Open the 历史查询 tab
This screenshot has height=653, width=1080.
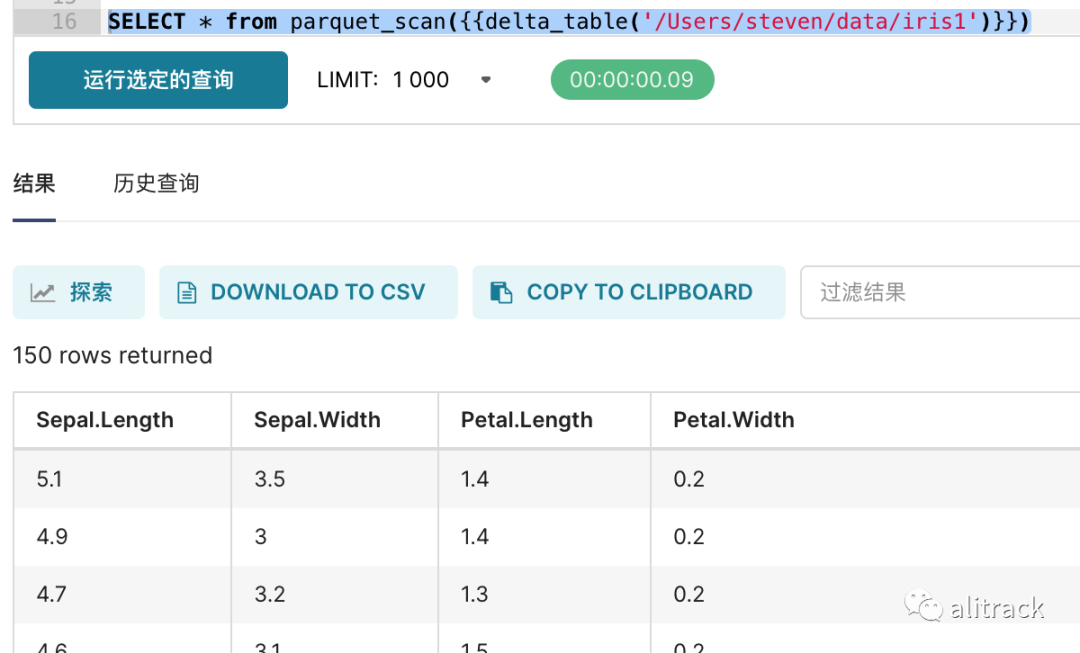156,184
